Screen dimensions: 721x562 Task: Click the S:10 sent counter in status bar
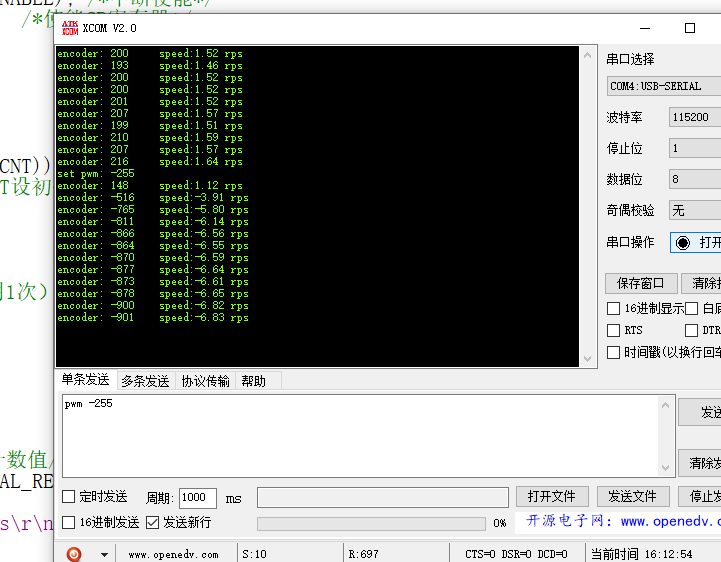(x=254, y=554)
